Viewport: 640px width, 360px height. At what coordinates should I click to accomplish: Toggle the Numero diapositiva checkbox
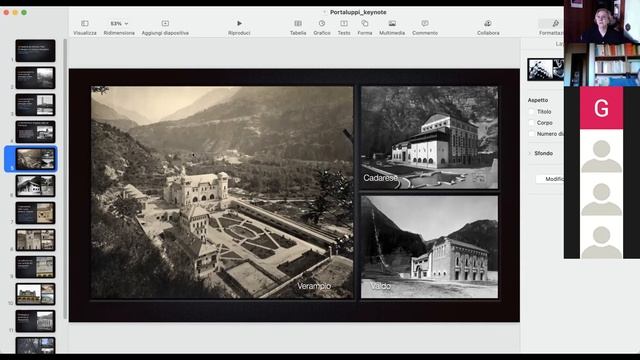coord(531,133)
